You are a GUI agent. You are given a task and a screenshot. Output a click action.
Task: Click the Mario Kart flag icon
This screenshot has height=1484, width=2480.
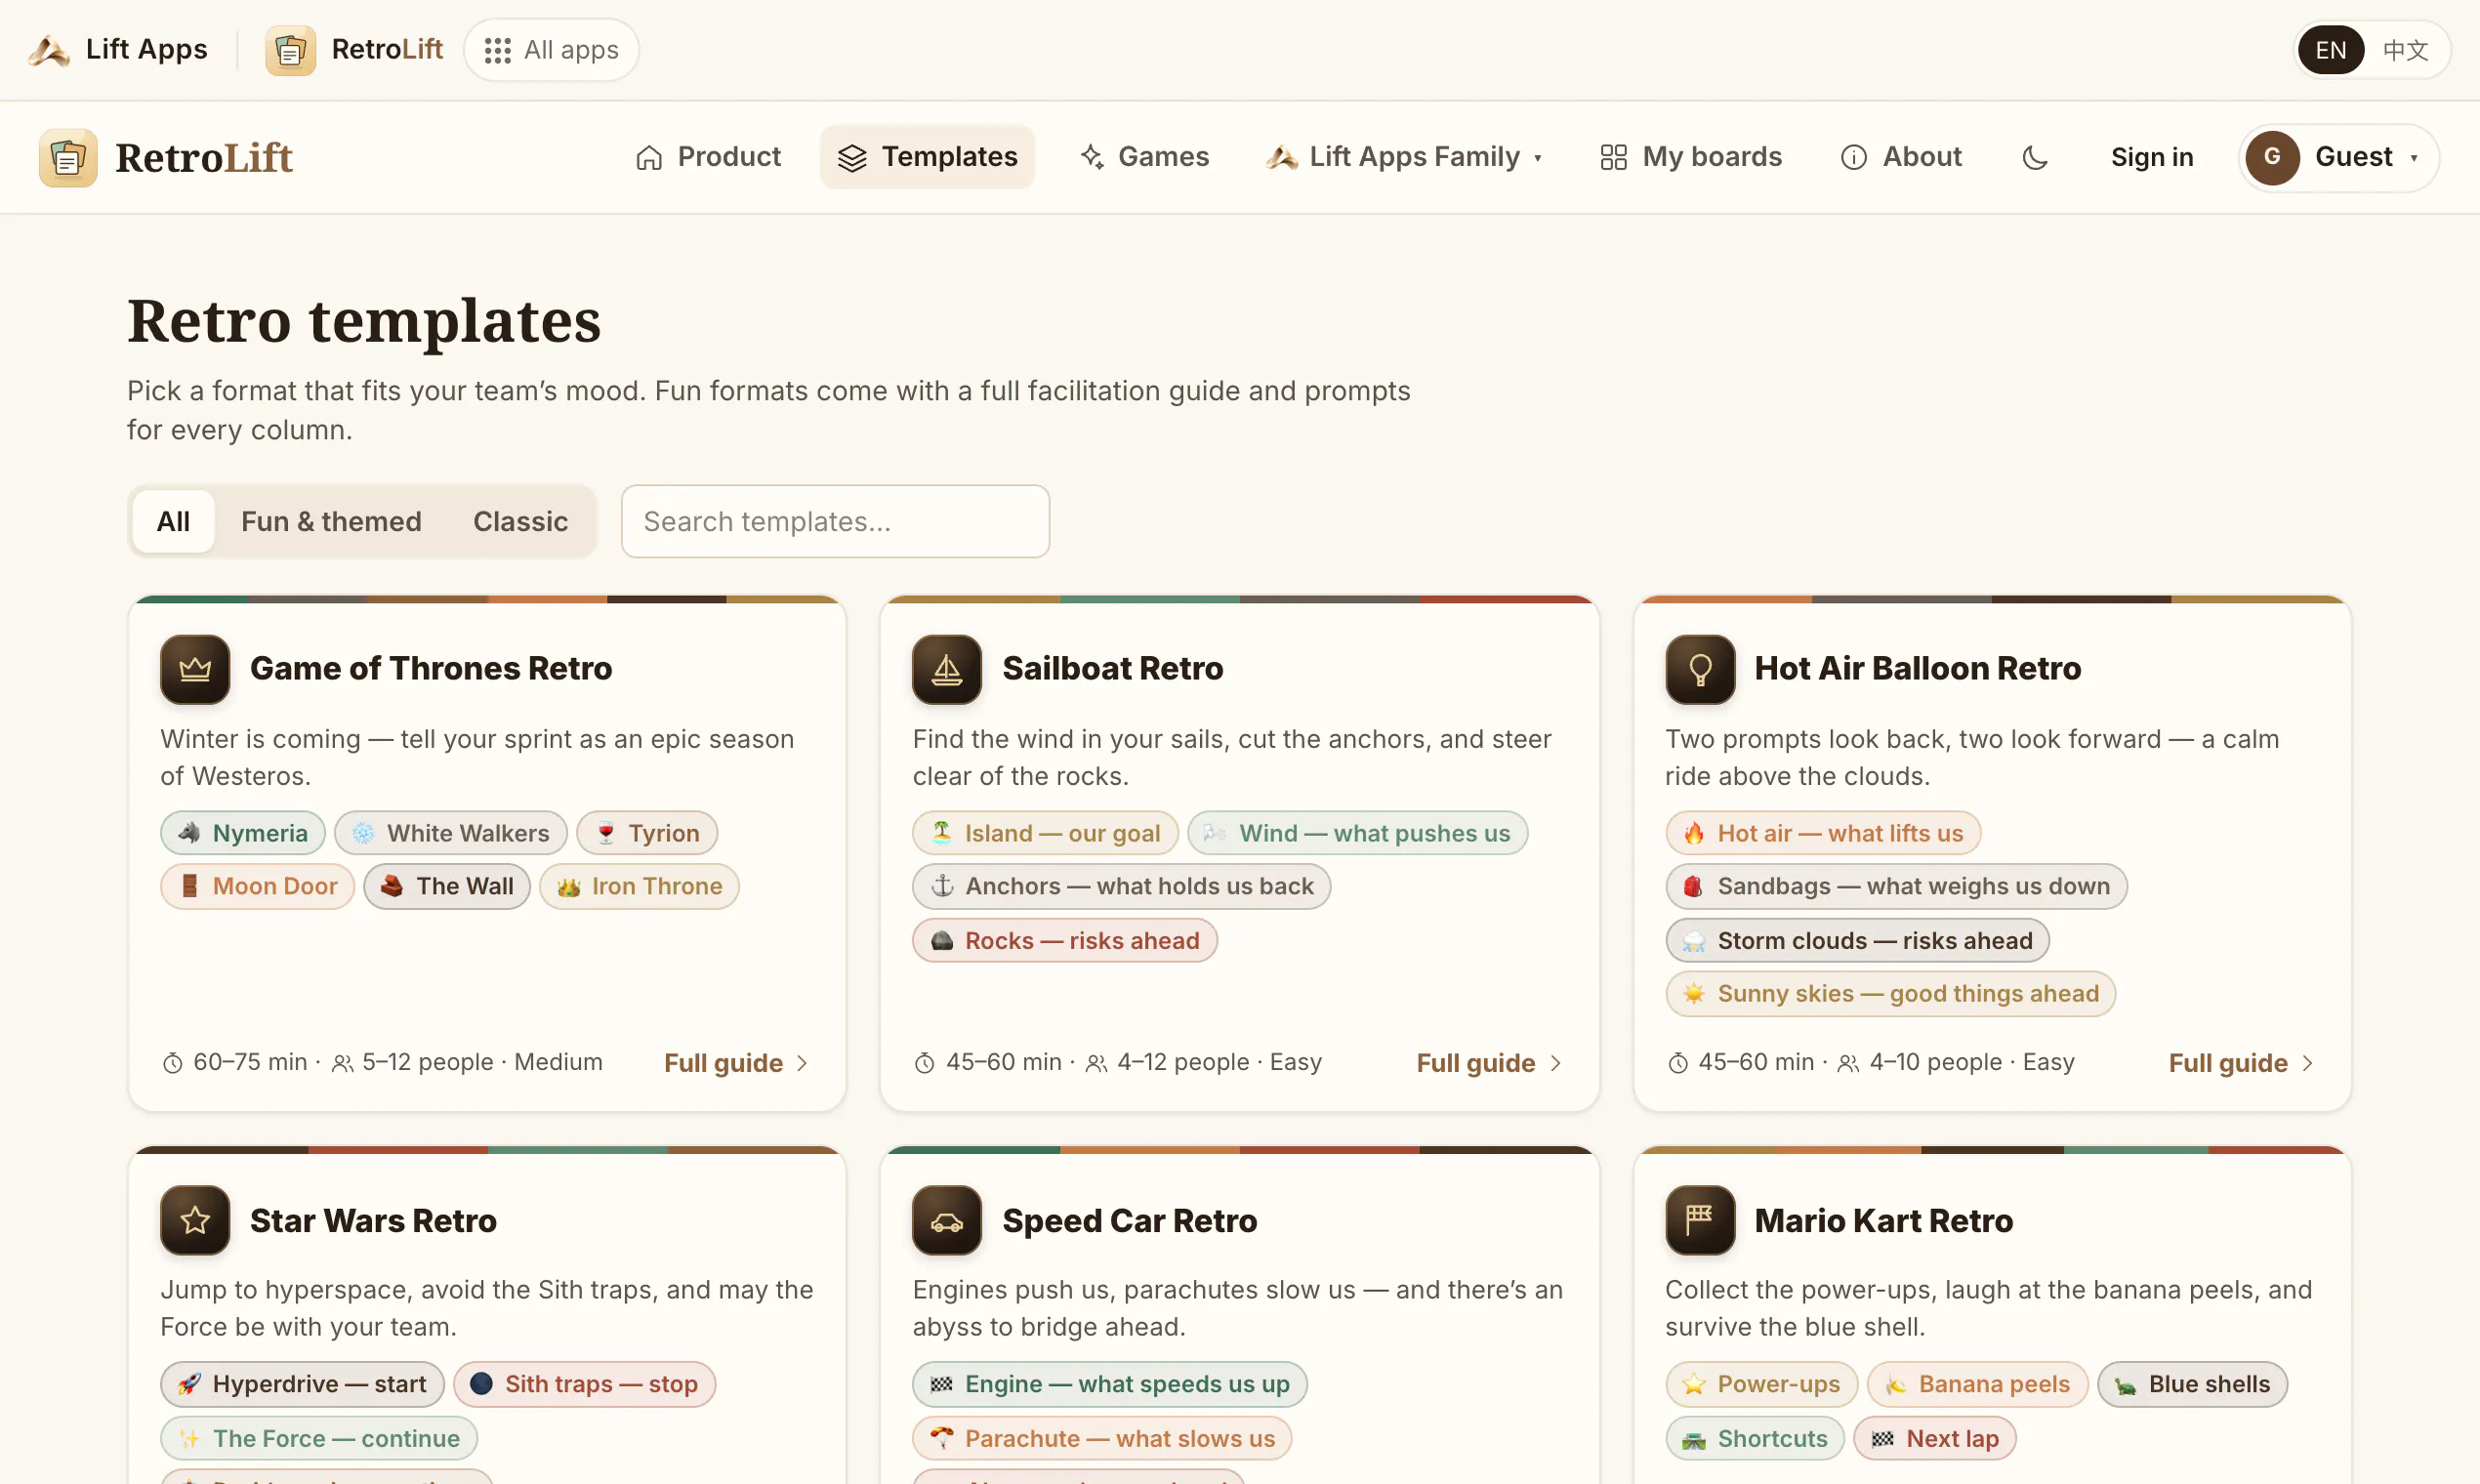coord(1700,1220)
